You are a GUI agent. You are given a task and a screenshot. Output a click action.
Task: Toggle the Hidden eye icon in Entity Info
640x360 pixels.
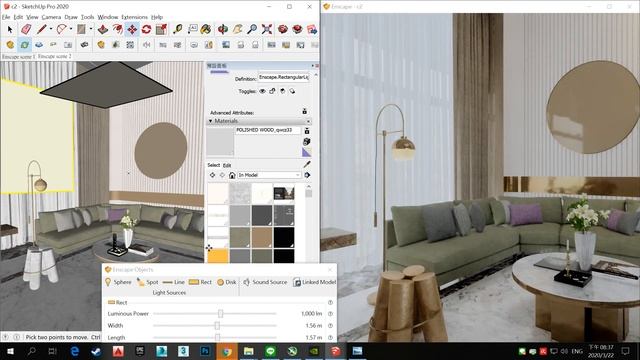coord(262,91)
